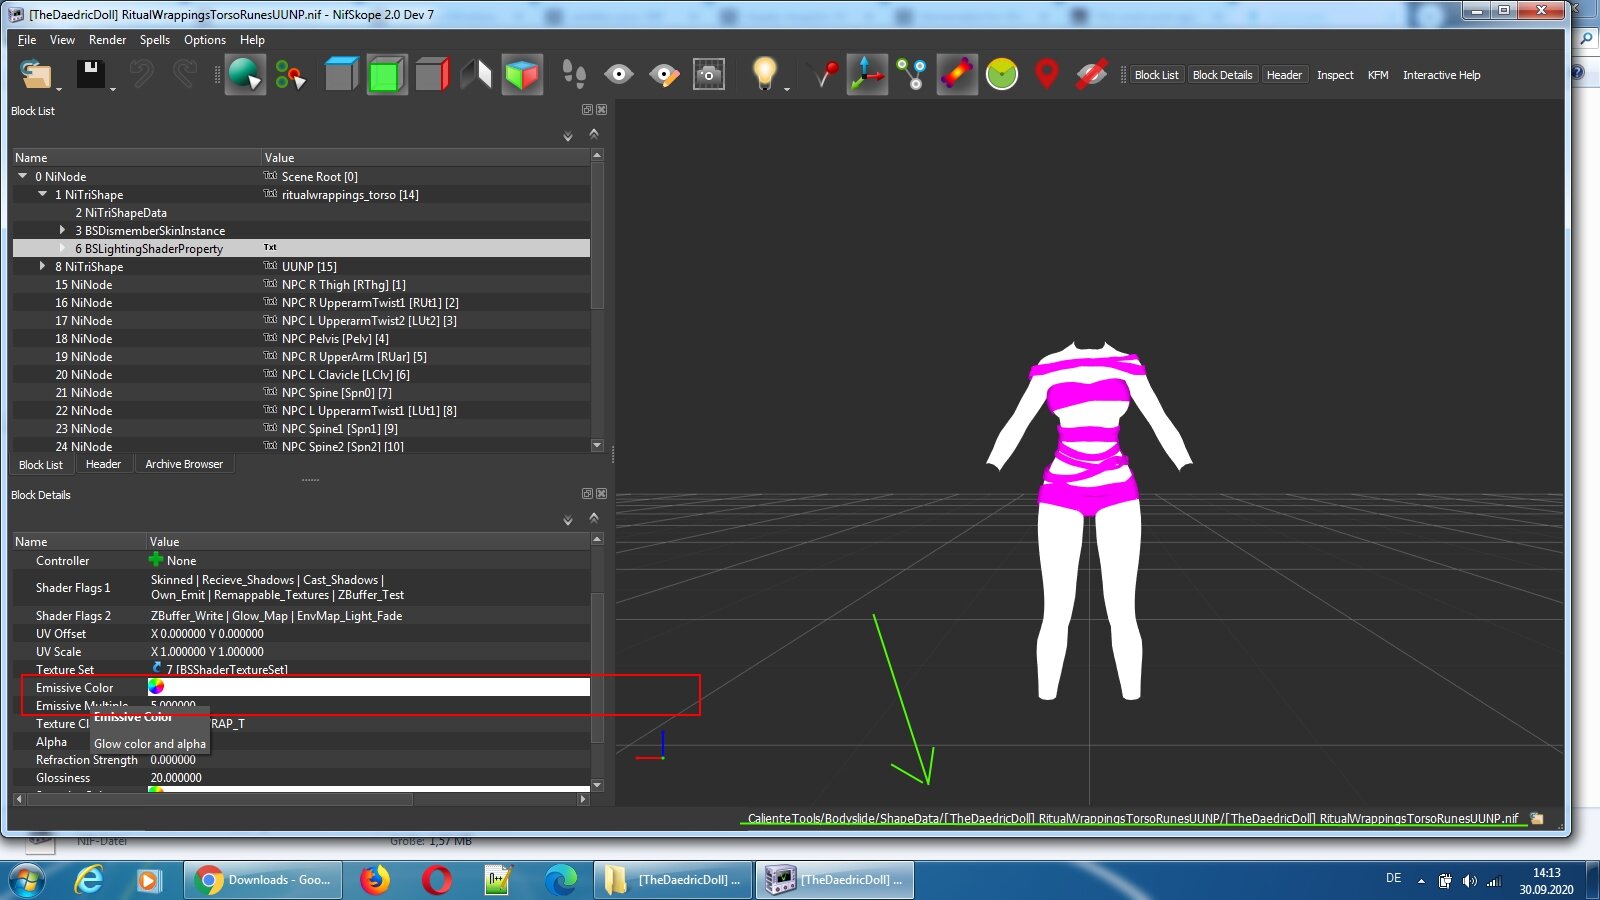Expand the 3 BSDismemberSkinInstance node

[x=62, y=230]
